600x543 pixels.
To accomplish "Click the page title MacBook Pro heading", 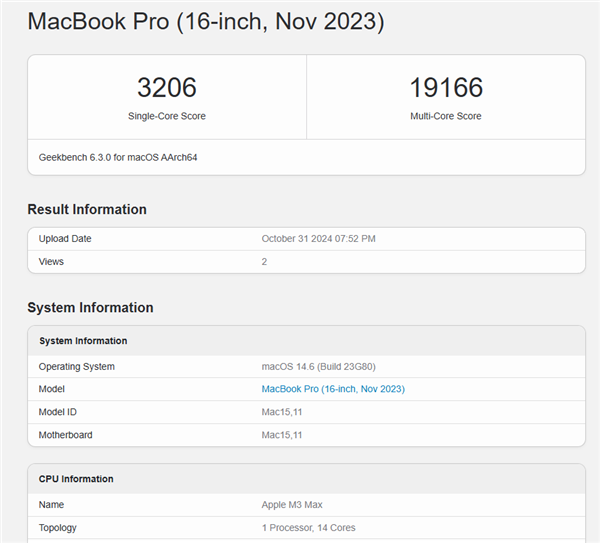I will pos(205,21).
